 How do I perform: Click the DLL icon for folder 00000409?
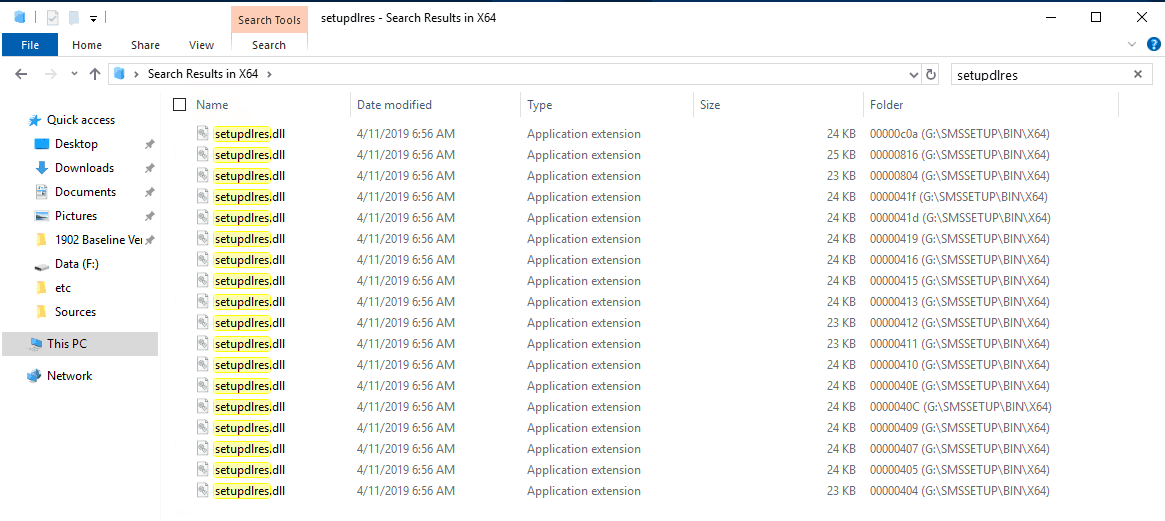204,427
